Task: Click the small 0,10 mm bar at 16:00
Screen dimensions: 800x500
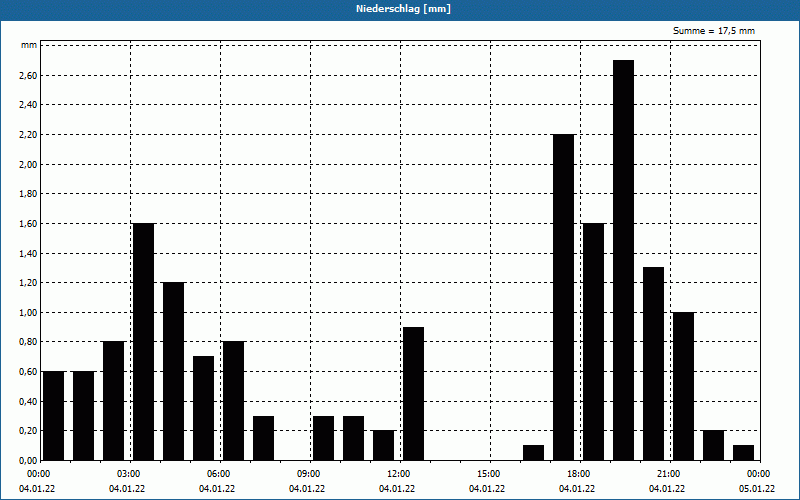Action: click(x=534, y=453)
